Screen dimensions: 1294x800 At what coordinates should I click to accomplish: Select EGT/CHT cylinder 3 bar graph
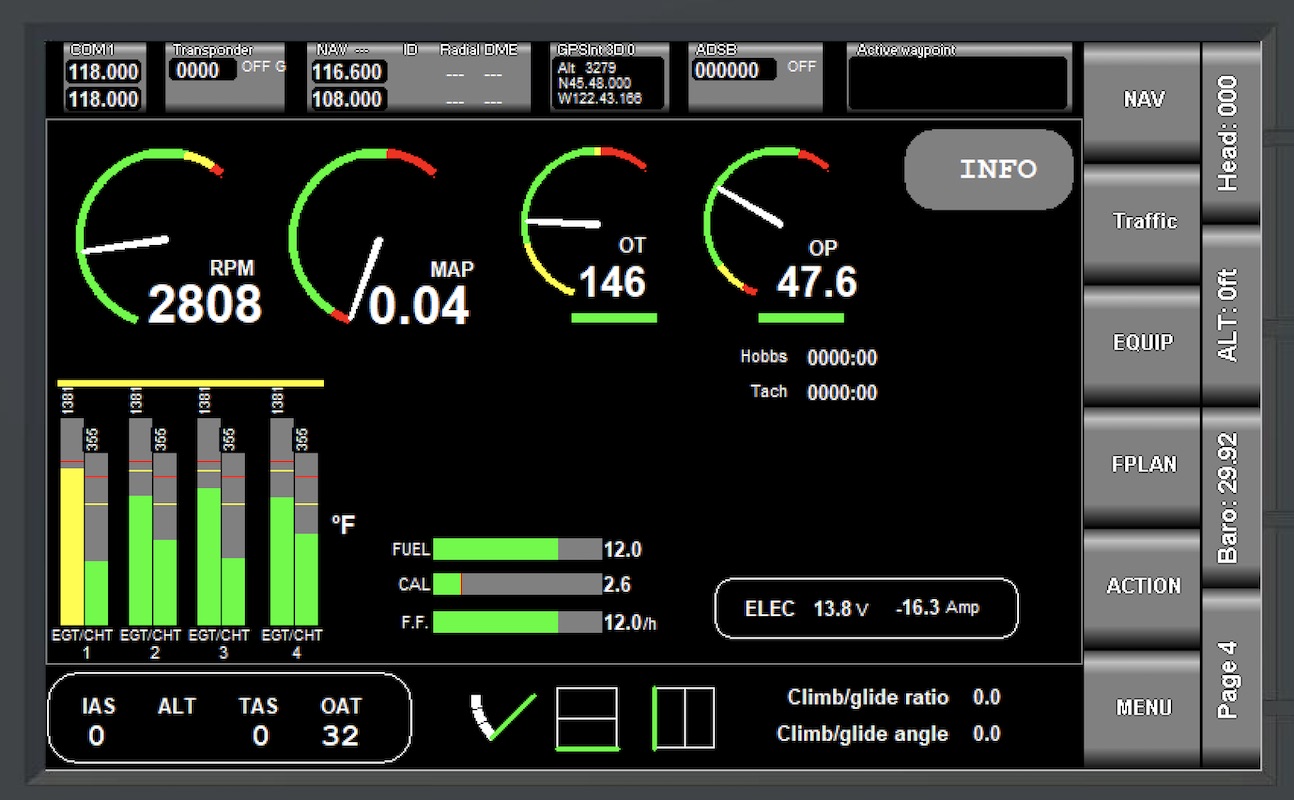point(221,522)
